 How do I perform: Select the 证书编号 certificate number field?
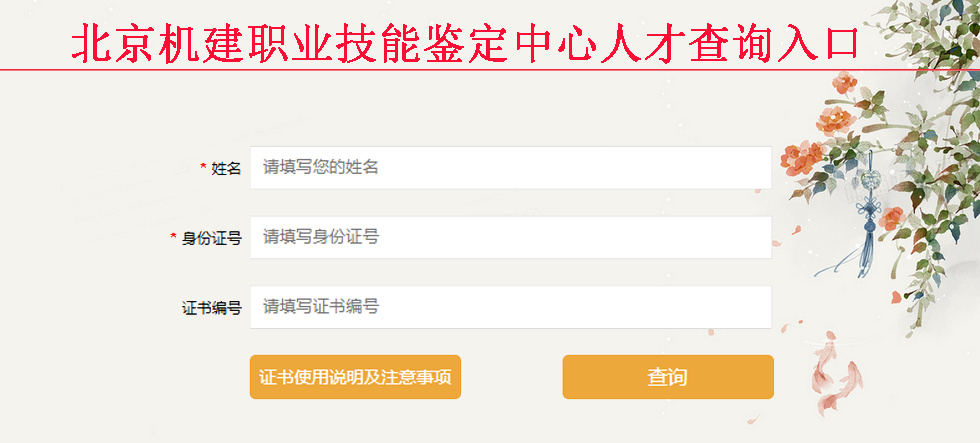[510, 307]
